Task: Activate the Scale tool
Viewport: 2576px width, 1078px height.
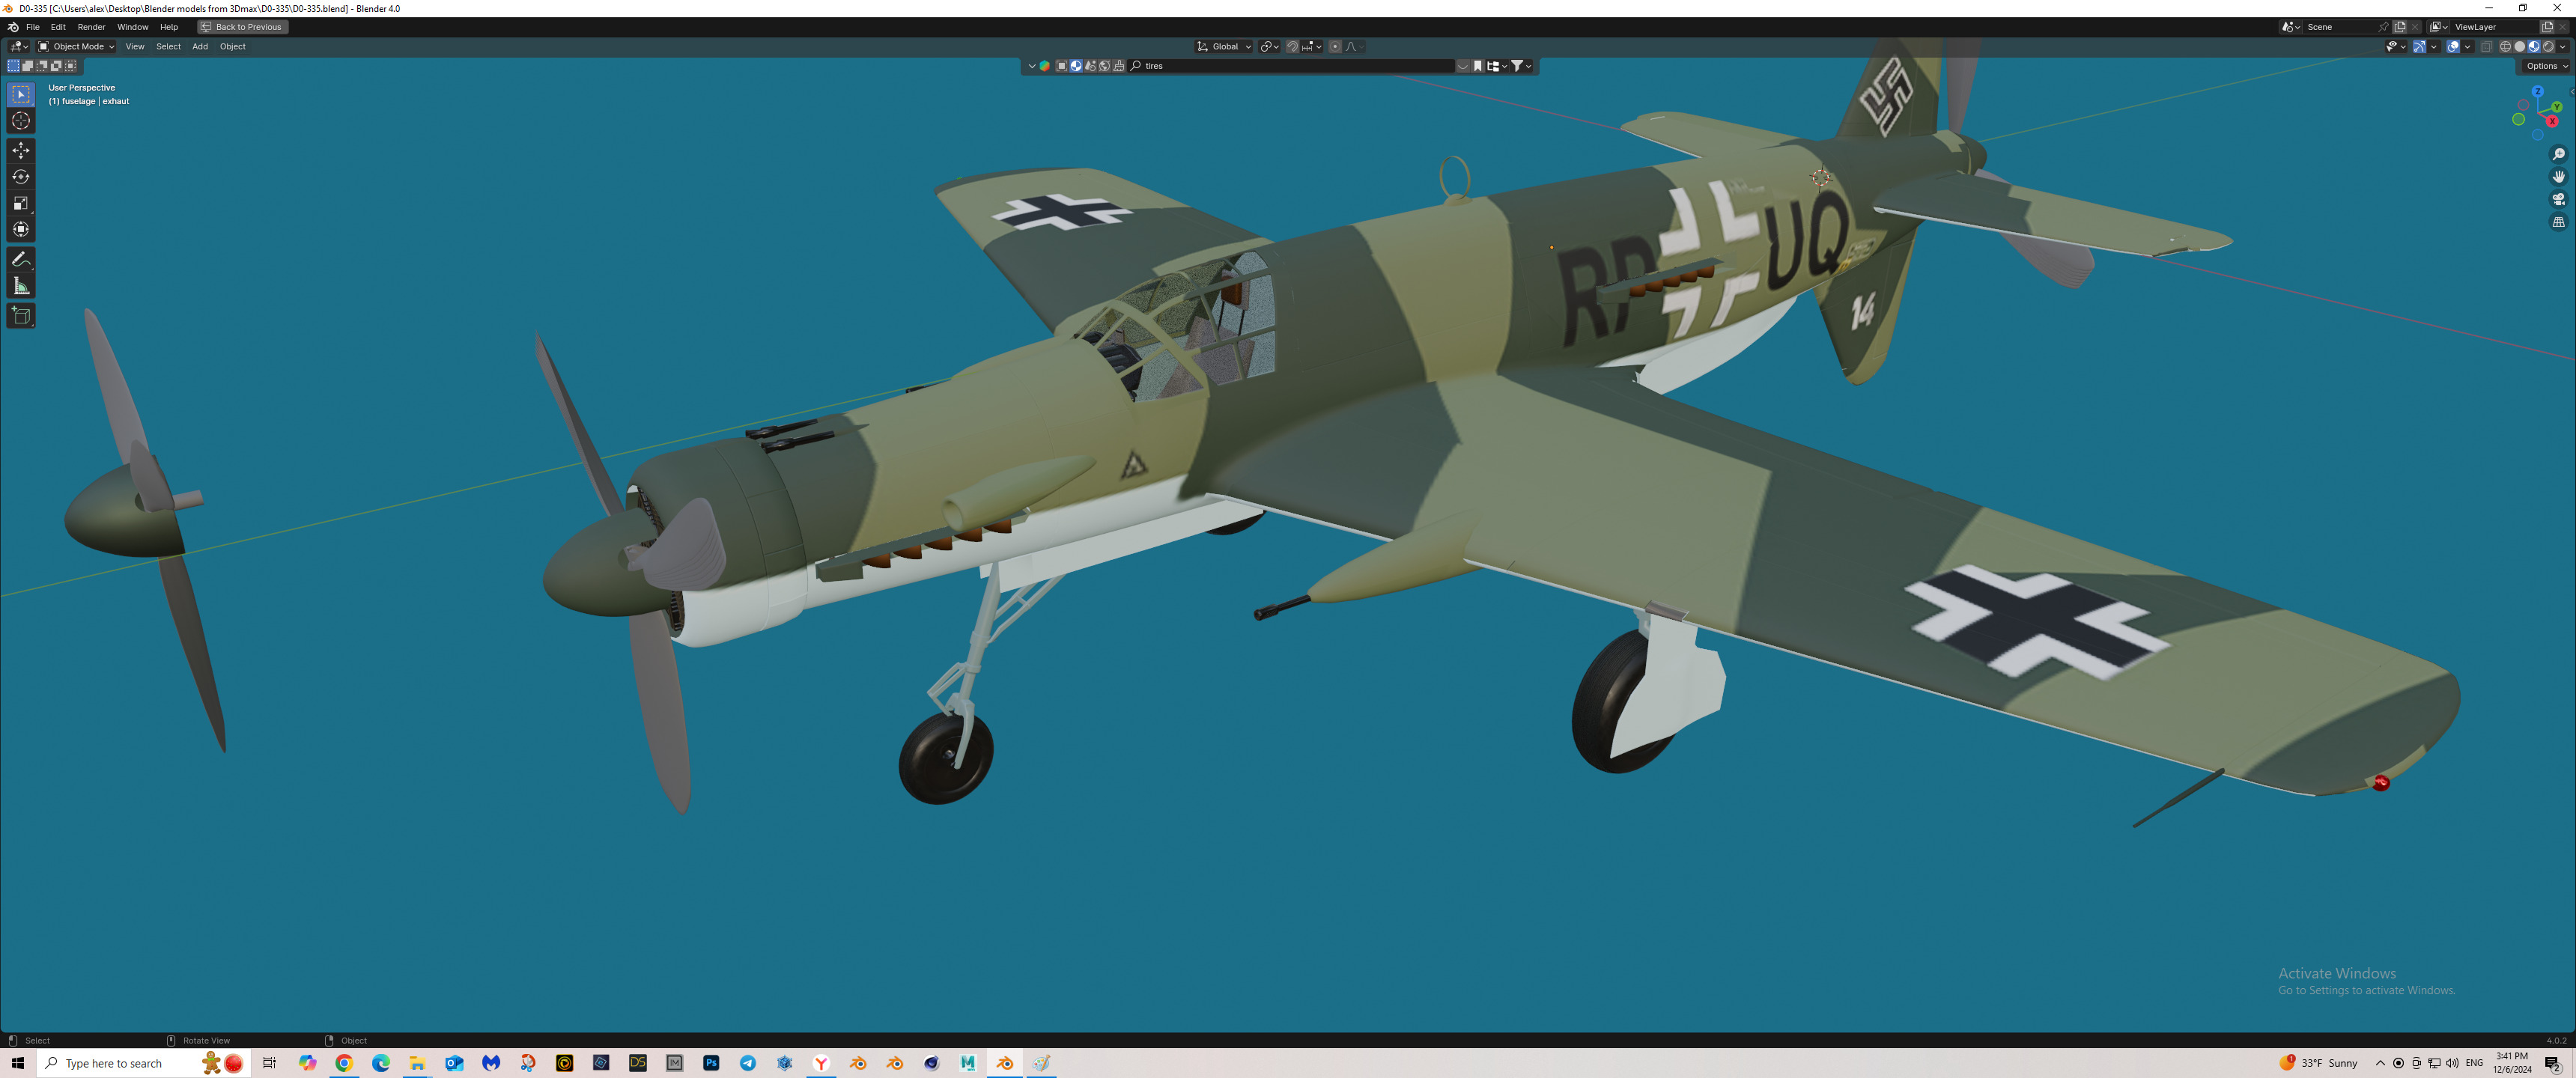Action: tap(21, 203)
